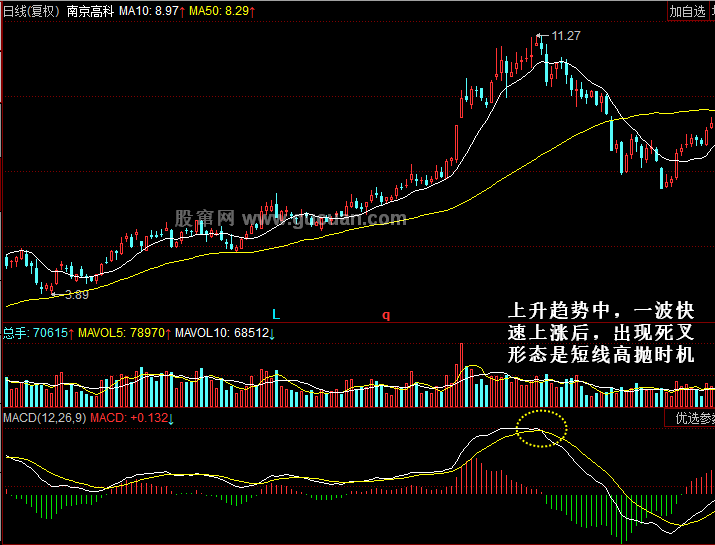715x545 pixels.
Task: Select the MA10 moving average indicator label
Action: pos(148,10)
